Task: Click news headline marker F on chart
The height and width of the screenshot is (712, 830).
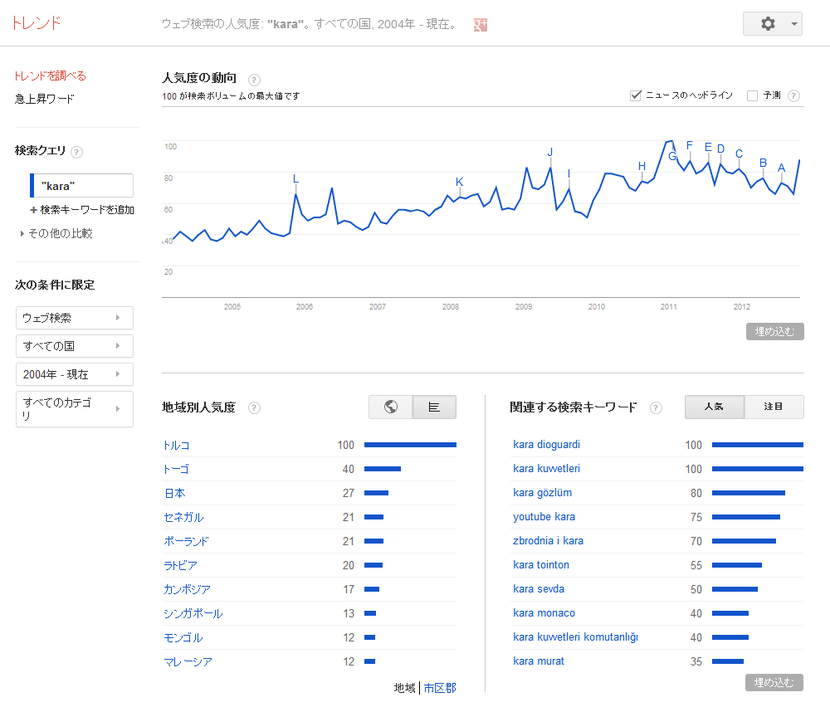Action: [x=689, y=145]
